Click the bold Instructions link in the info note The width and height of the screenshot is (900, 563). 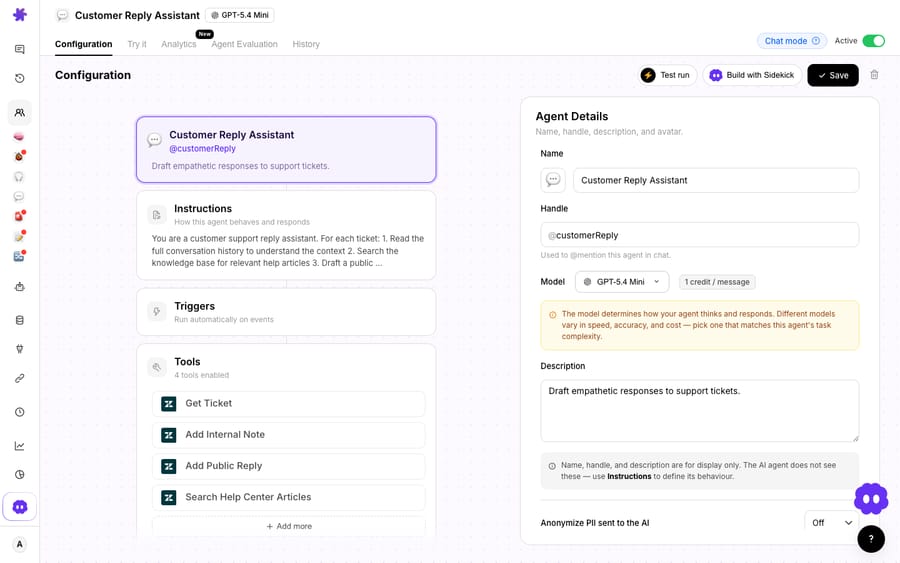[629, 476]
